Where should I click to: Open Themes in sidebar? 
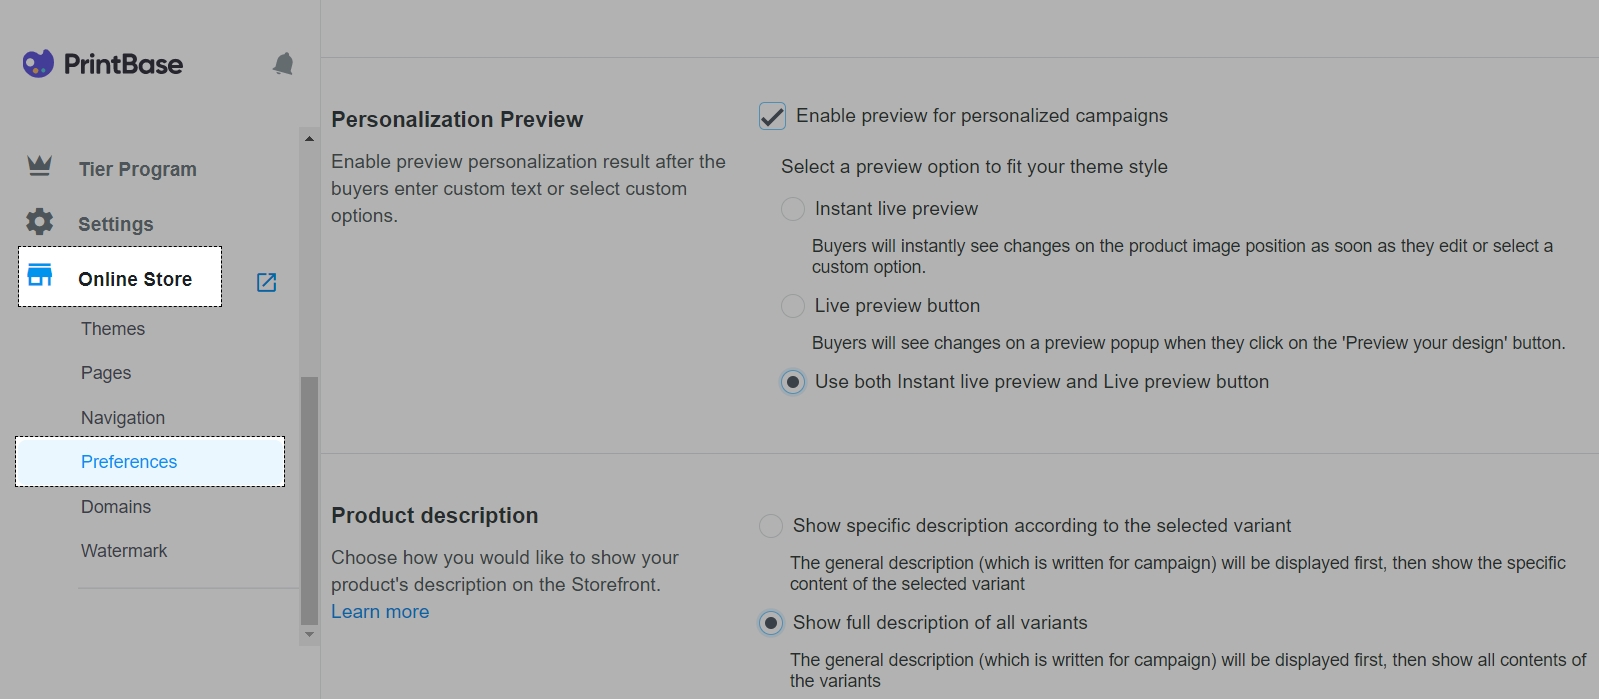click(113, 329)
